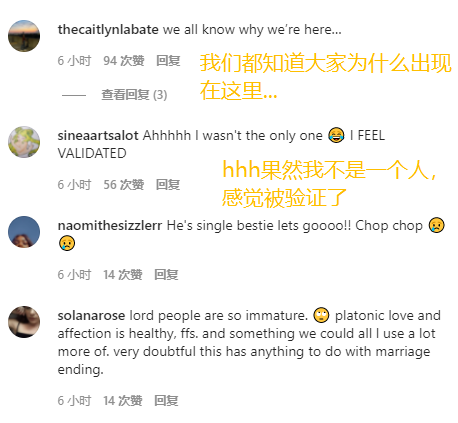Visit solanarose username link
The height and width of the screenshot is (423, 458).
(91, 316)
